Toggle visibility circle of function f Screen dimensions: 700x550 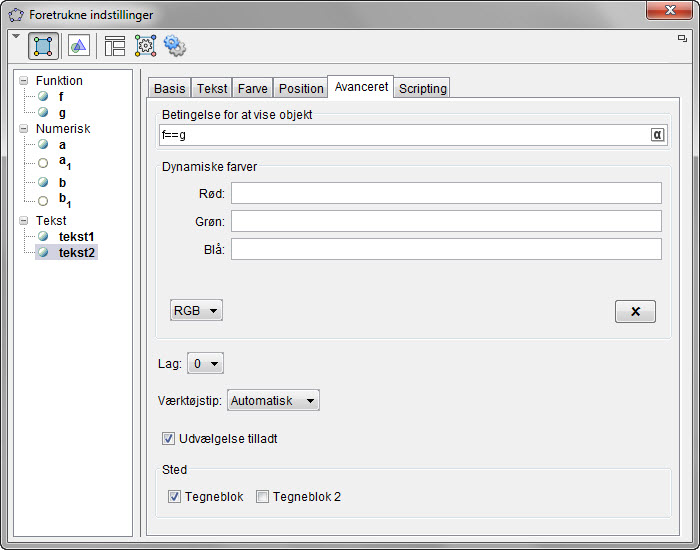pyautogui.click(x=43, y=97)
